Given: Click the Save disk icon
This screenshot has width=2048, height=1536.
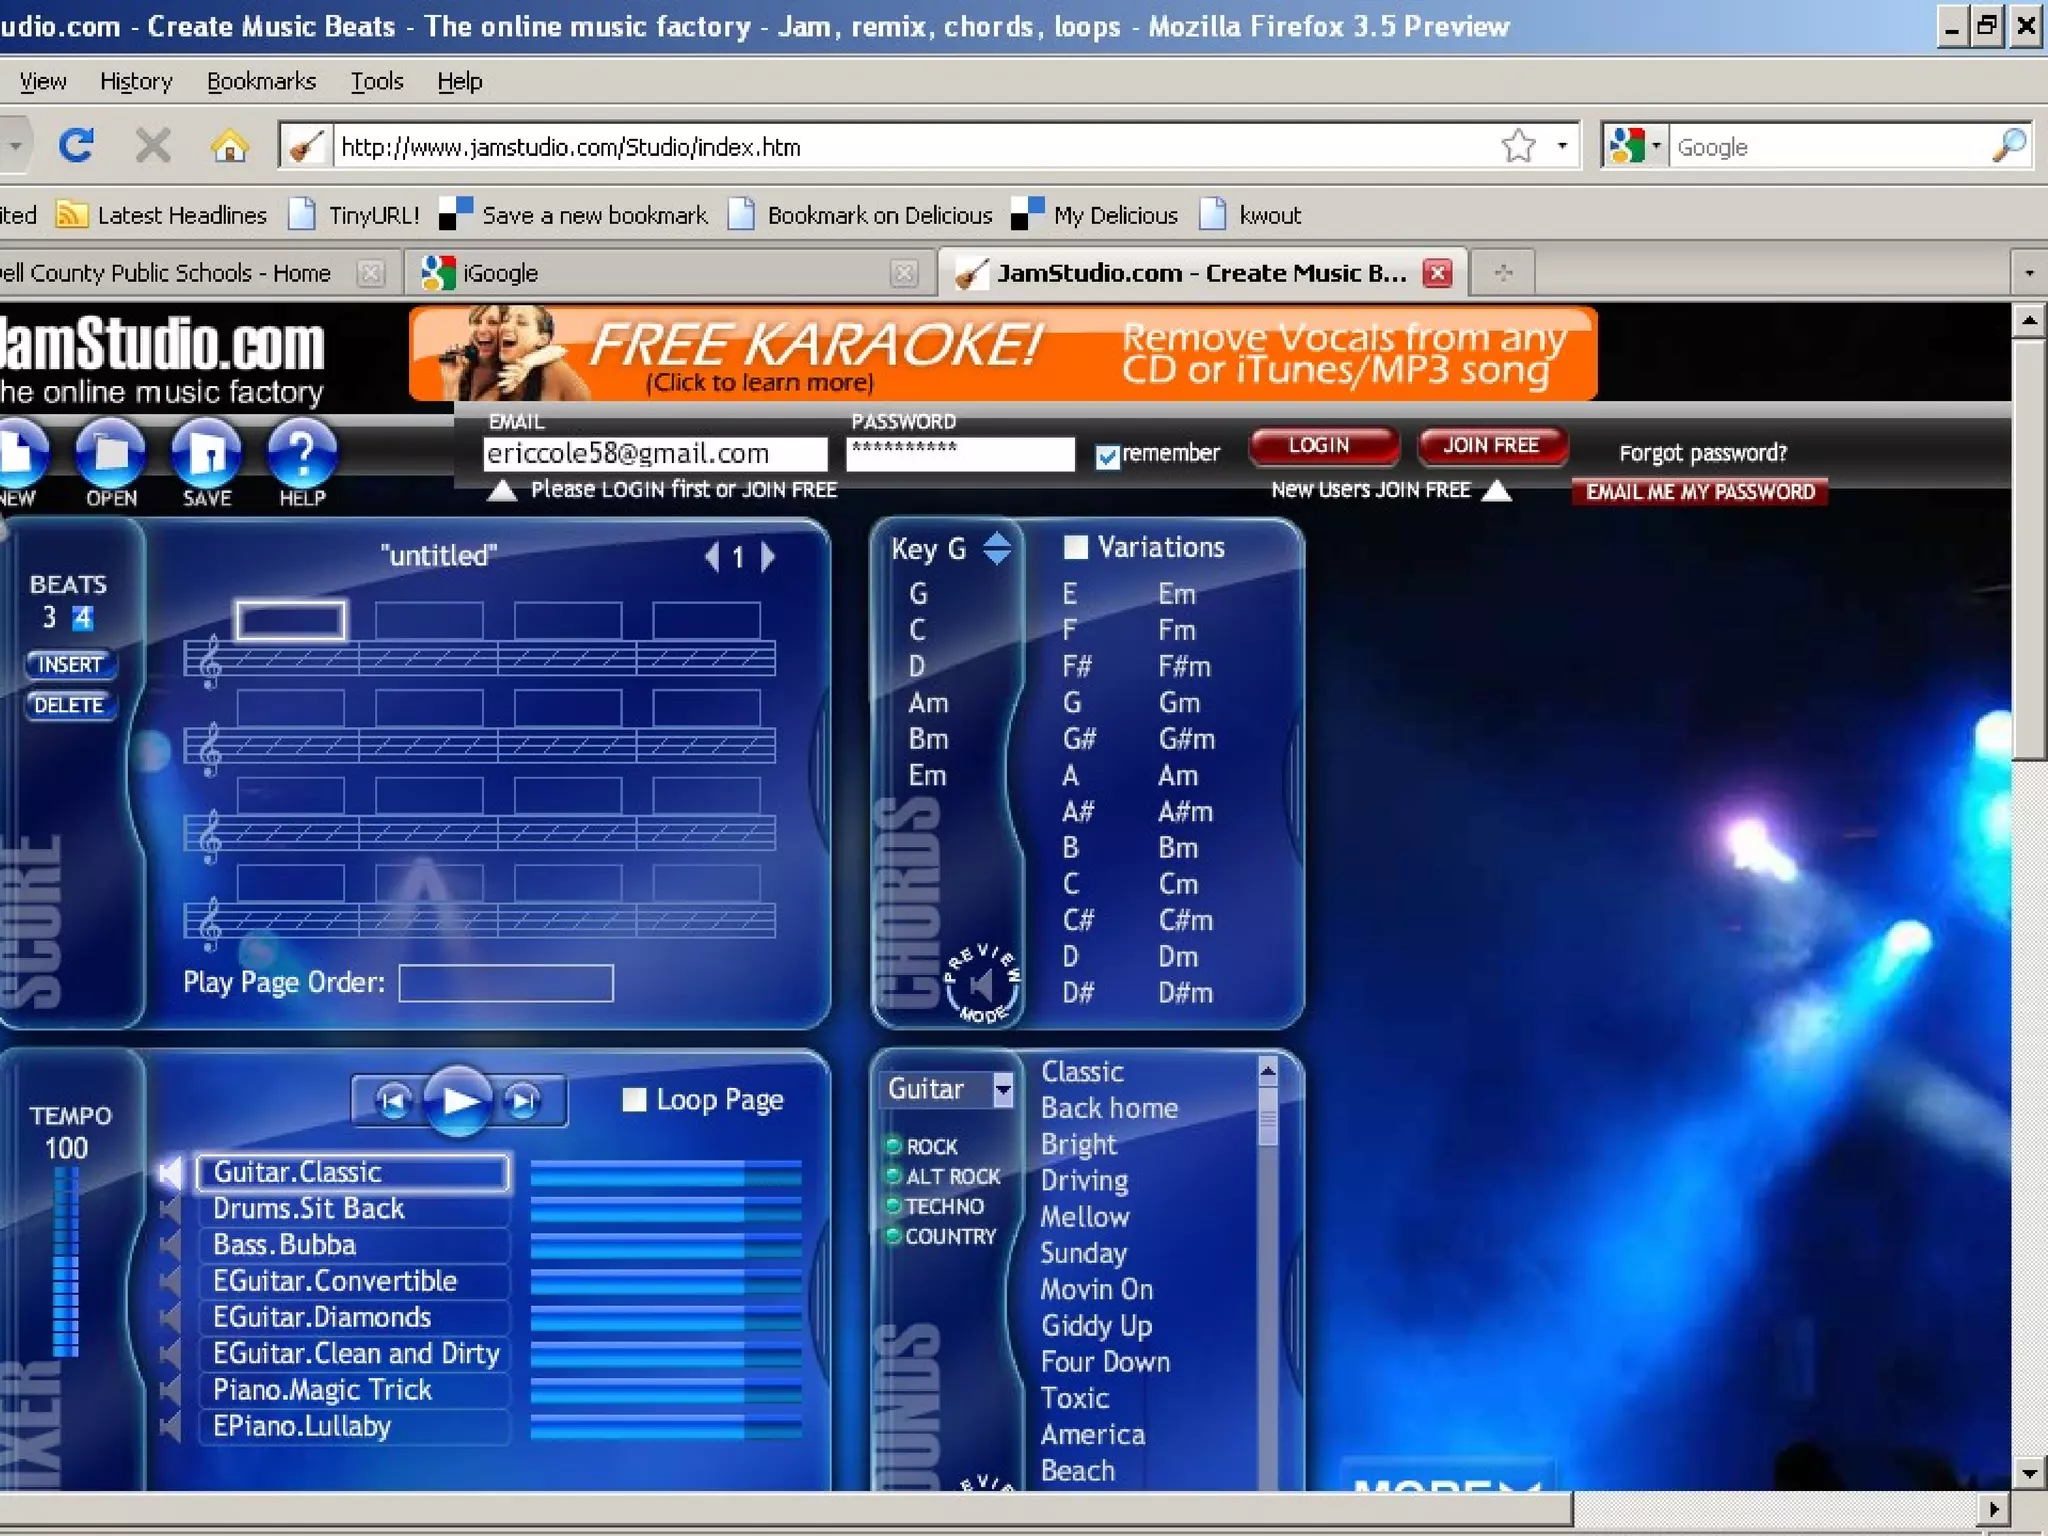Looking at the screenshot, I should tap(207, 455).
